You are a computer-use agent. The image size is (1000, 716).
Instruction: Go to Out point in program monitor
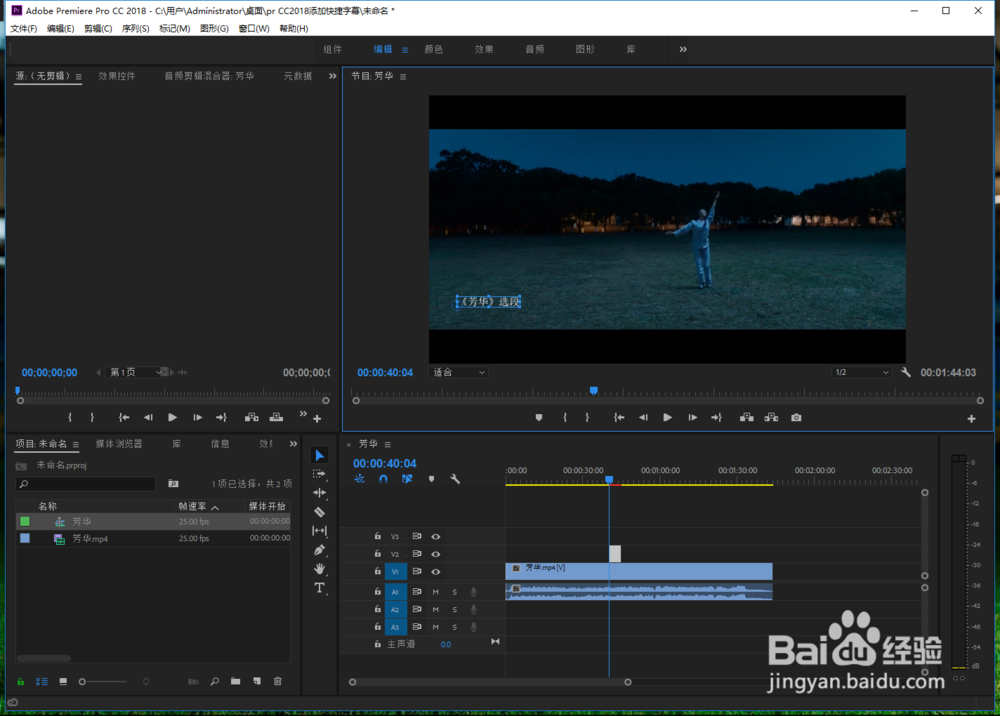point(717,418)
